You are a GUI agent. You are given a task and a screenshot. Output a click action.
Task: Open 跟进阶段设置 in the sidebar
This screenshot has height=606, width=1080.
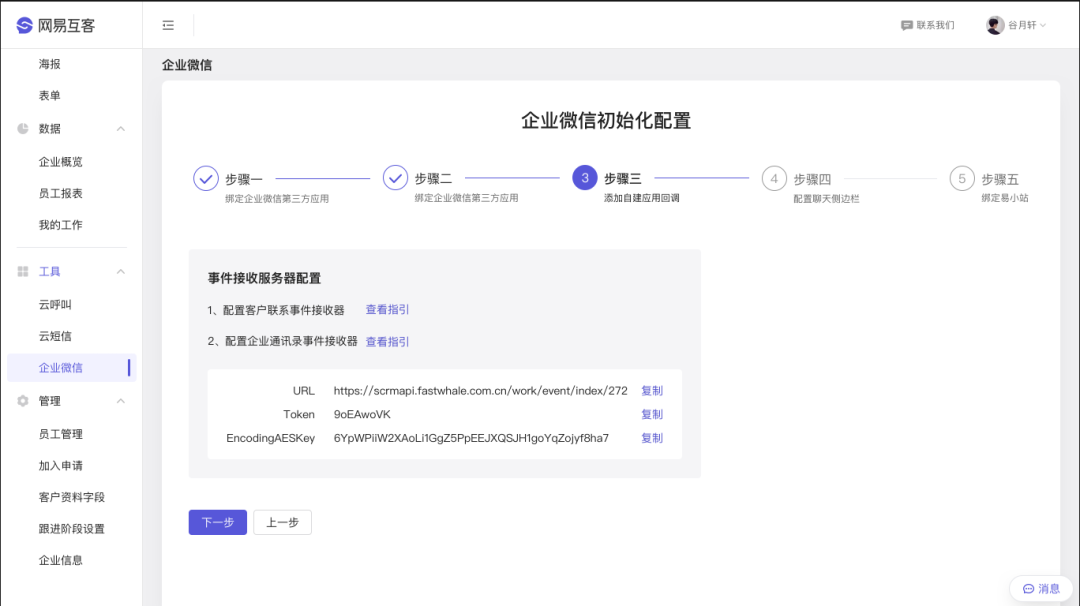pyautogui.click(x=72, y=529)
